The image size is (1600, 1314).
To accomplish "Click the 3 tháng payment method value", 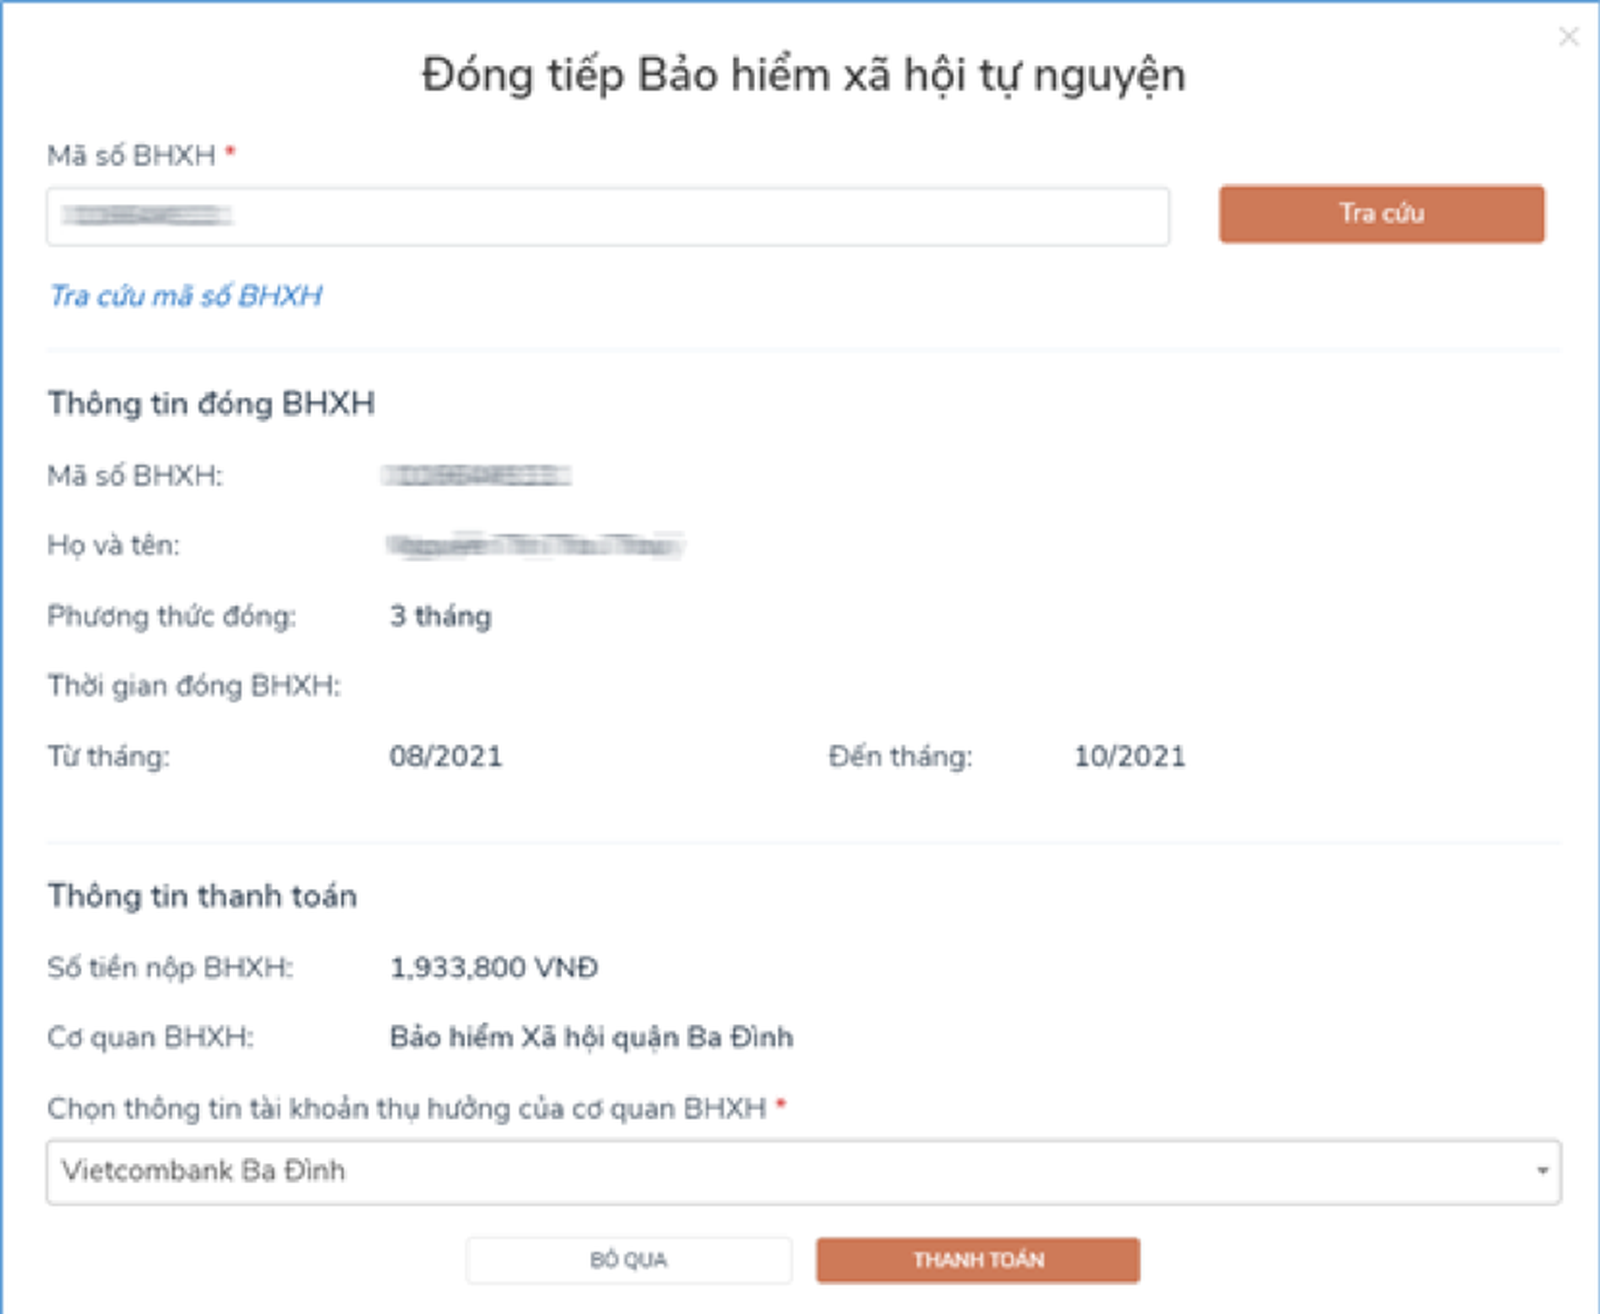I will pos(440,616).
